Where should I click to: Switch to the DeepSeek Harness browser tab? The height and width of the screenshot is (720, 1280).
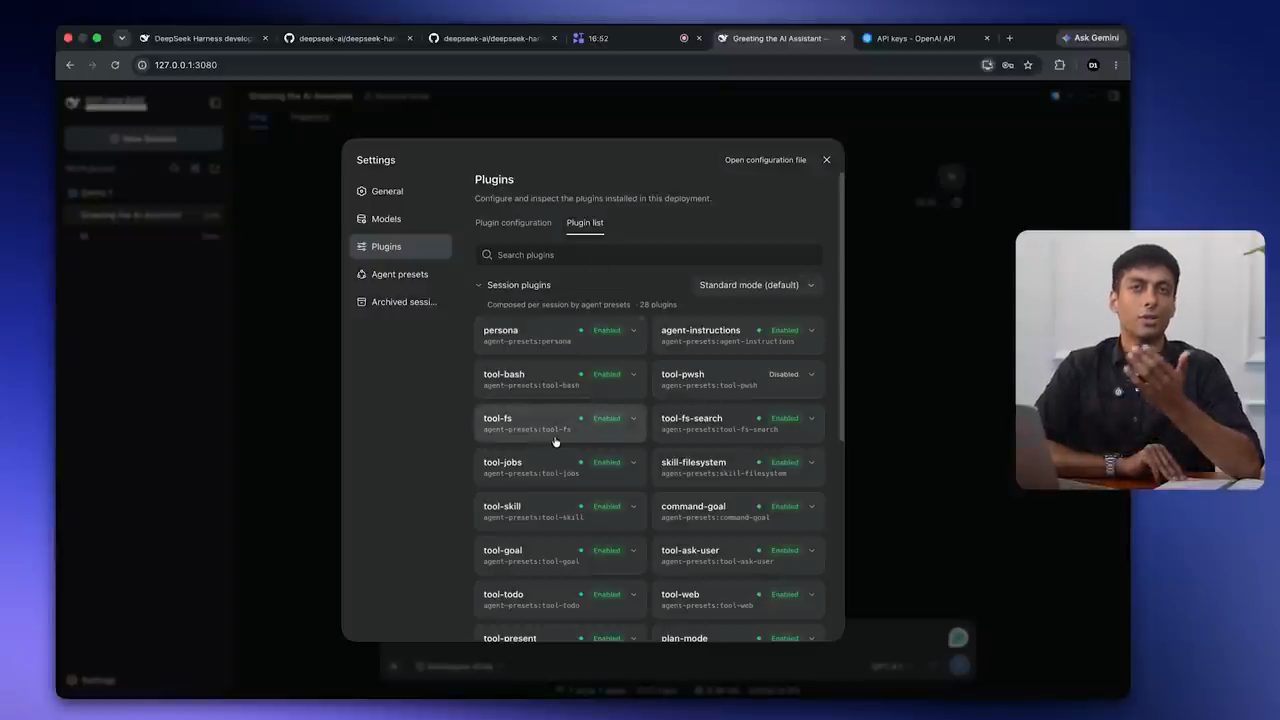[x=204, y=38]
